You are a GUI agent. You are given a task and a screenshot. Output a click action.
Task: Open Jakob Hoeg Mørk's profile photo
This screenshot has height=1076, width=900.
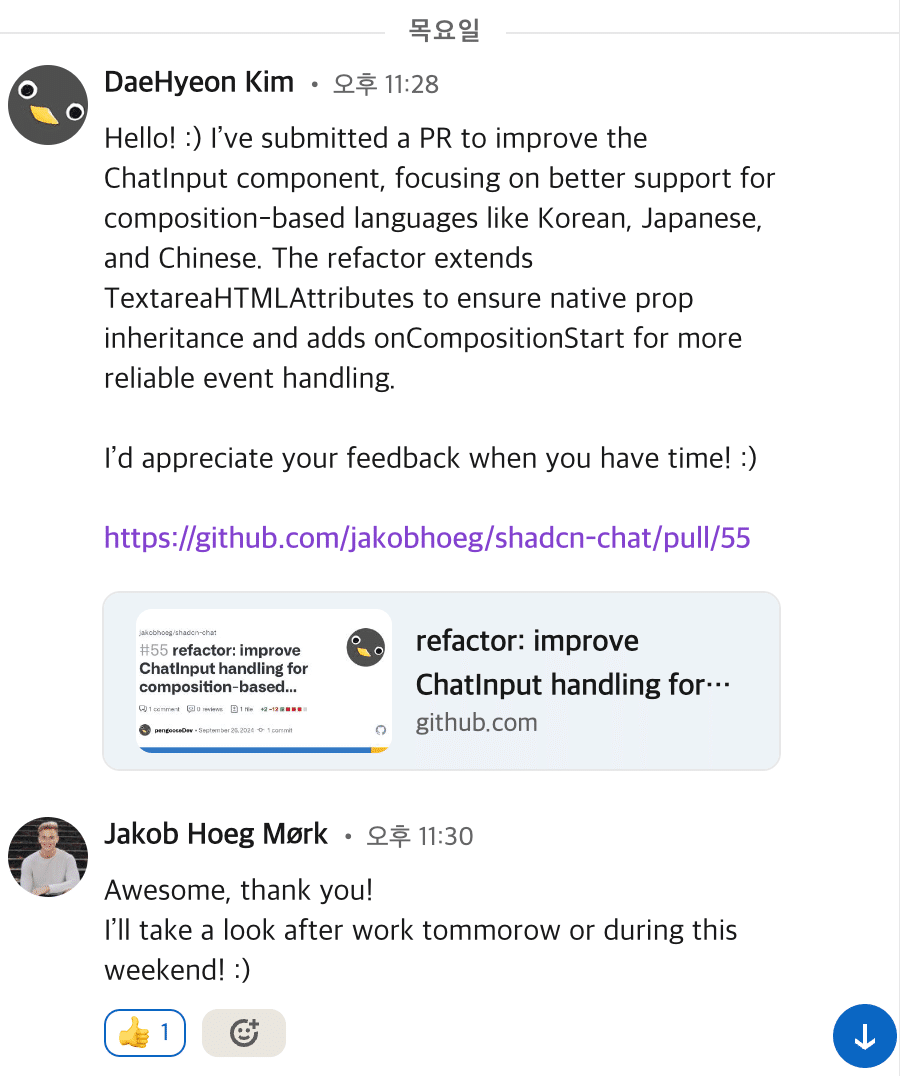[48, 857]
